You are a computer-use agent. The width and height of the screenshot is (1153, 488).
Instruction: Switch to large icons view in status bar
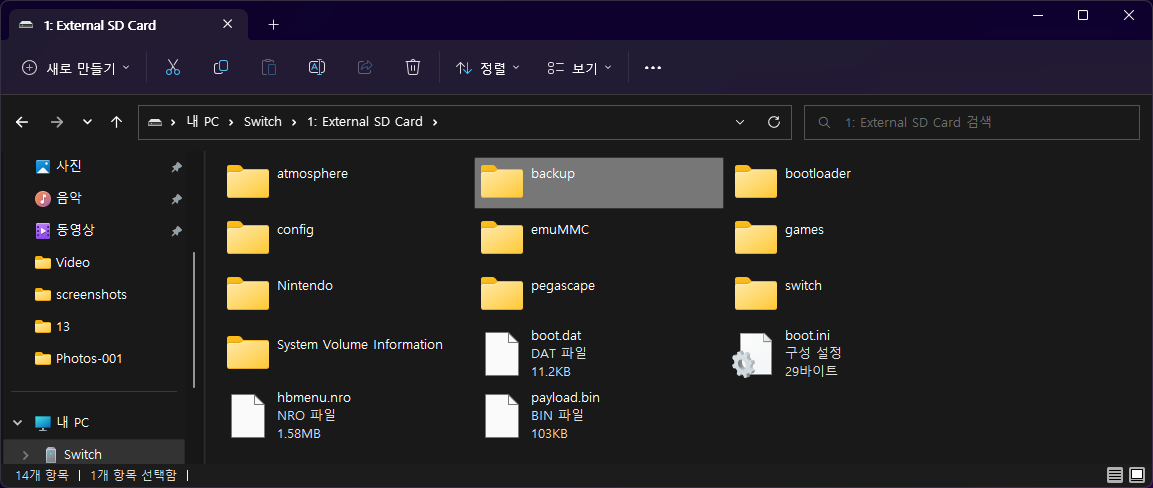(1137, 475)
